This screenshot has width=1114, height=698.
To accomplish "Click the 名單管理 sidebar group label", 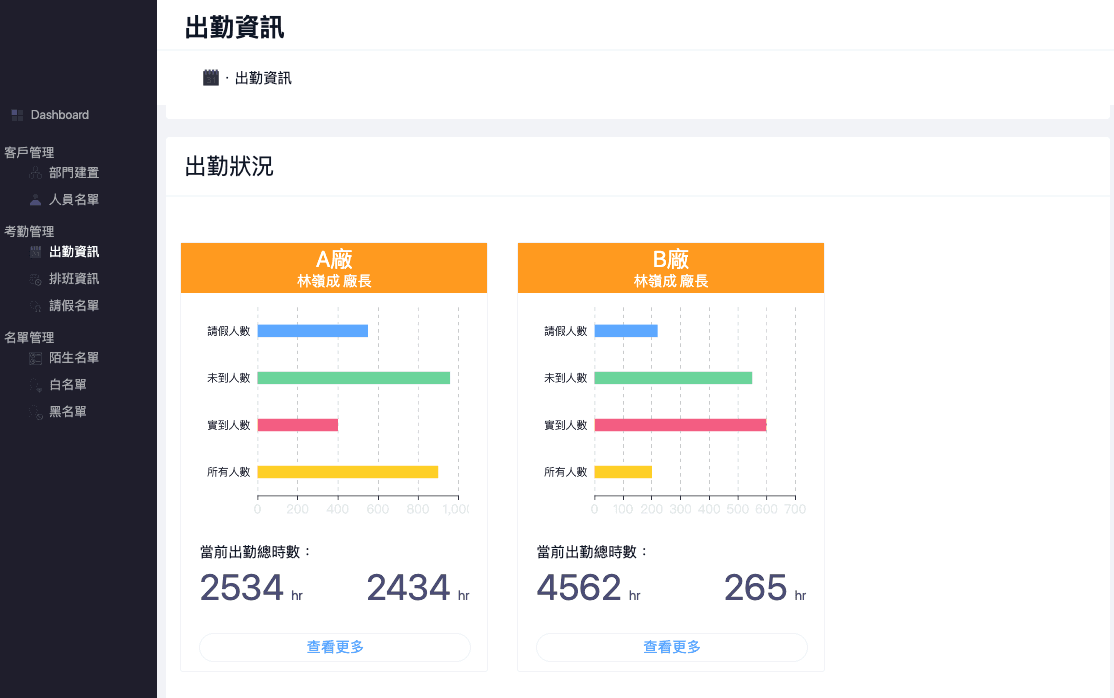I will (x=29, y=338).
